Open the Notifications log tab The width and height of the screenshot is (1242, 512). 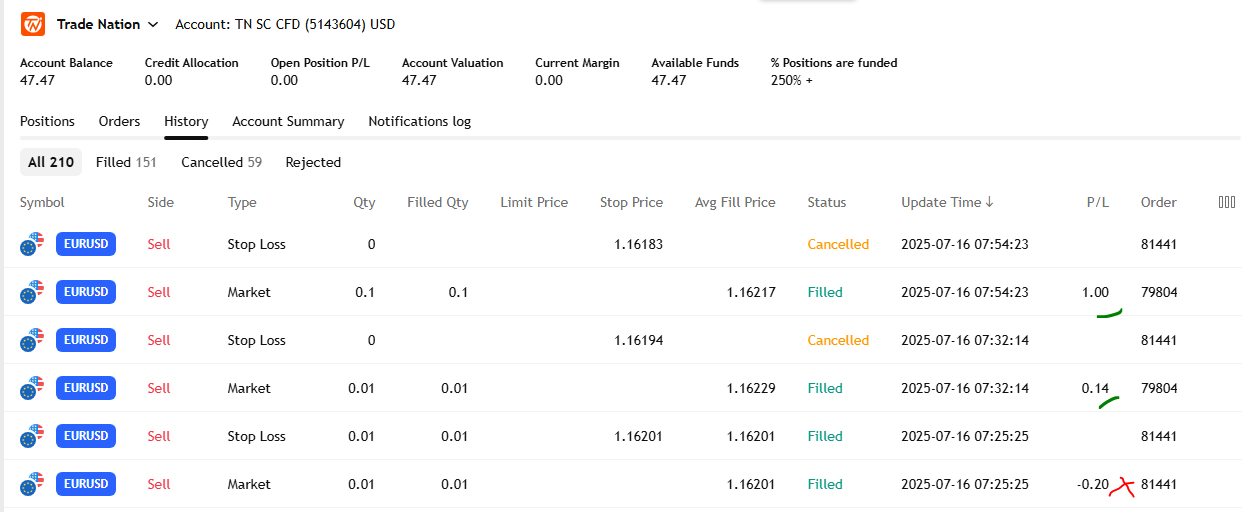[419, 121]
